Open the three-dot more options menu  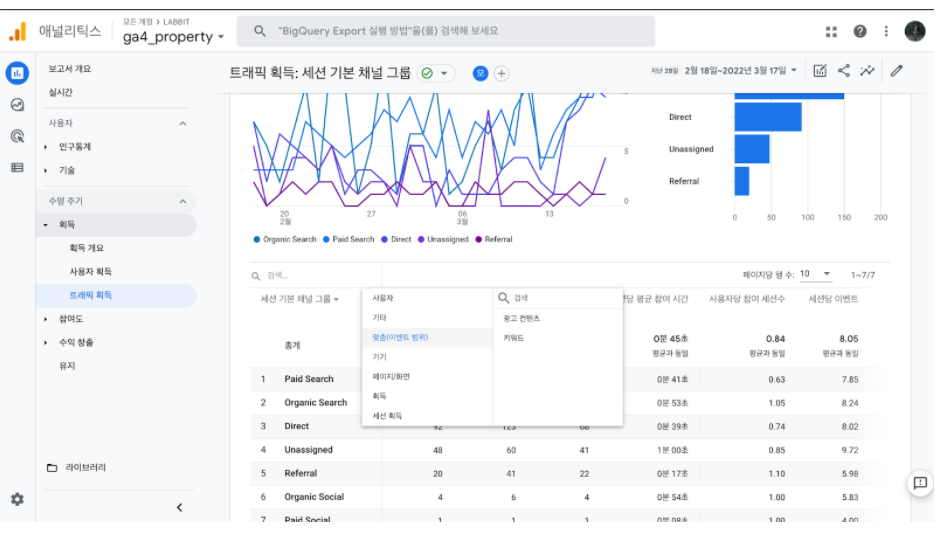[x=886, y=31]
